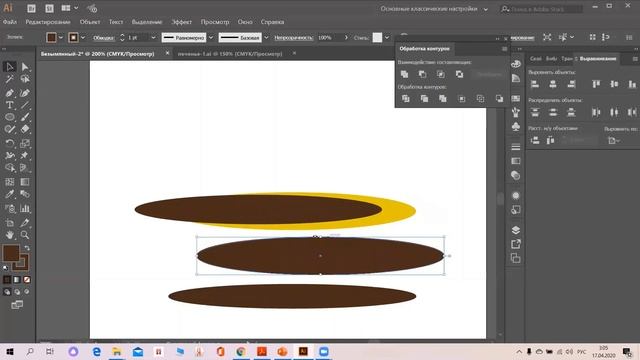Apply Divide pathfinder operation
640x360 pixels.
click(x=405, y=99)
